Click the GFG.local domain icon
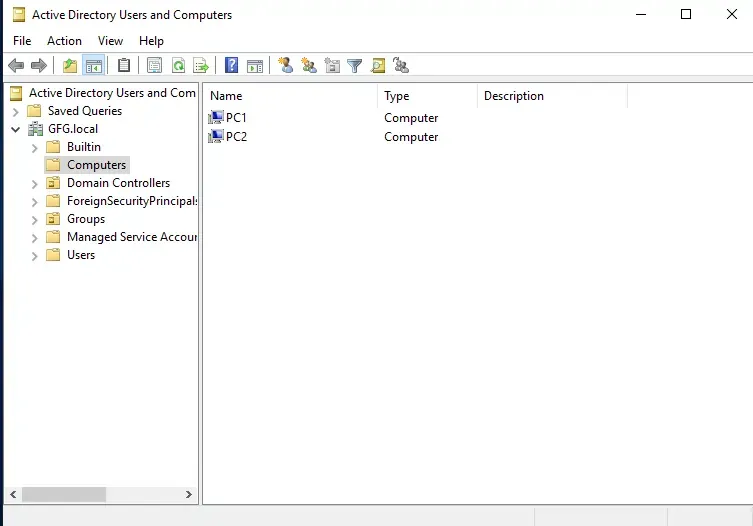The height and width of the screenshot is (526, 753). tap(35, 129)
